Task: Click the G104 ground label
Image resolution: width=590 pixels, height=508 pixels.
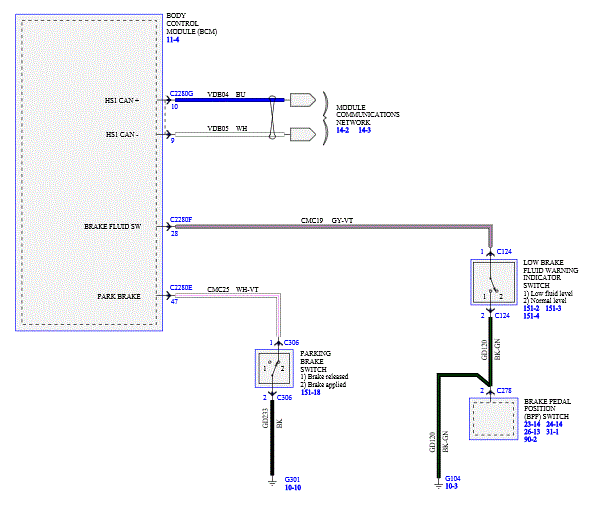Action: tap(453, 478)
